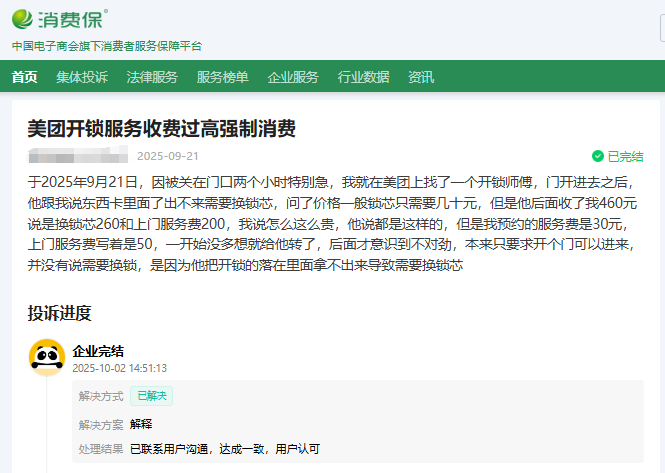665x473 pixels.
Task: Go to the 集体投诉 section
Action: click(x=82, y=77)
